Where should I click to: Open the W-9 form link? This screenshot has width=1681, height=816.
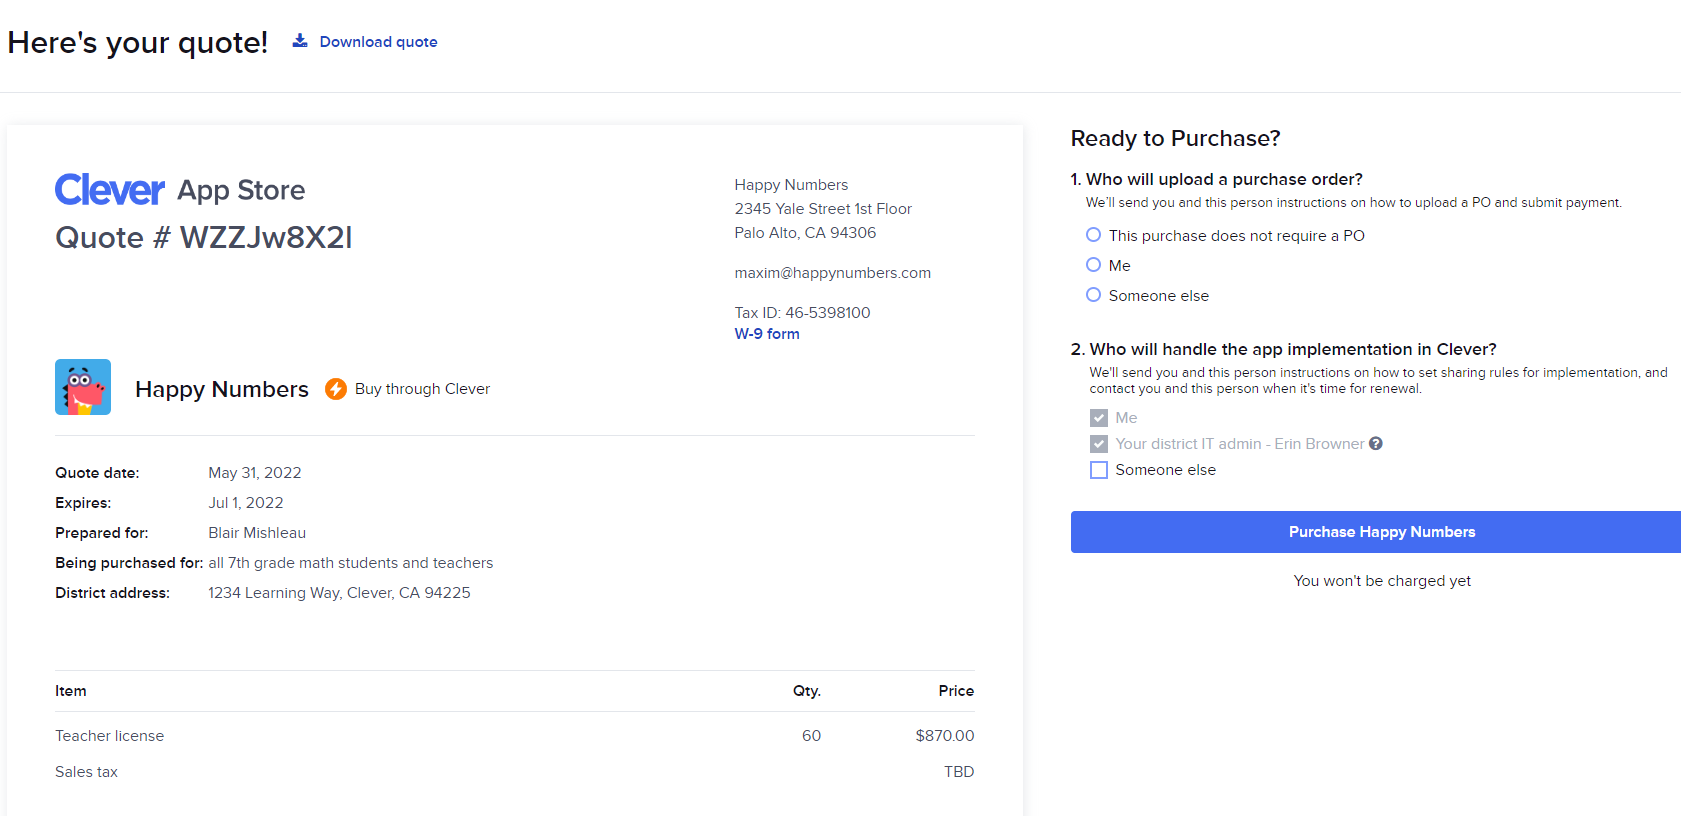pos(767,334)
